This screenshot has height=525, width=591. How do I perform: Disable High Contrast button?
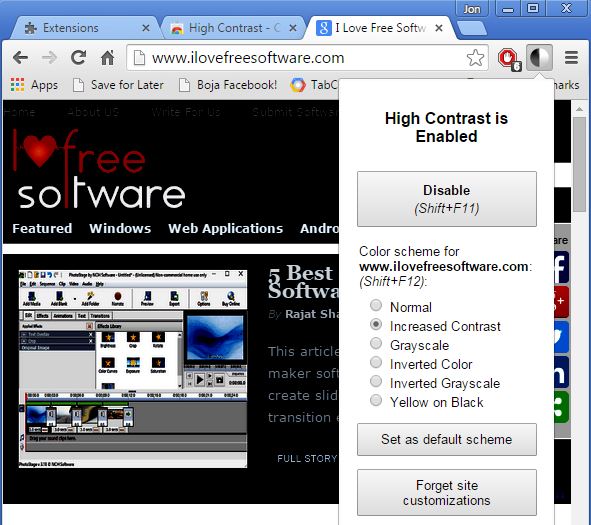[x=447, y=199]
